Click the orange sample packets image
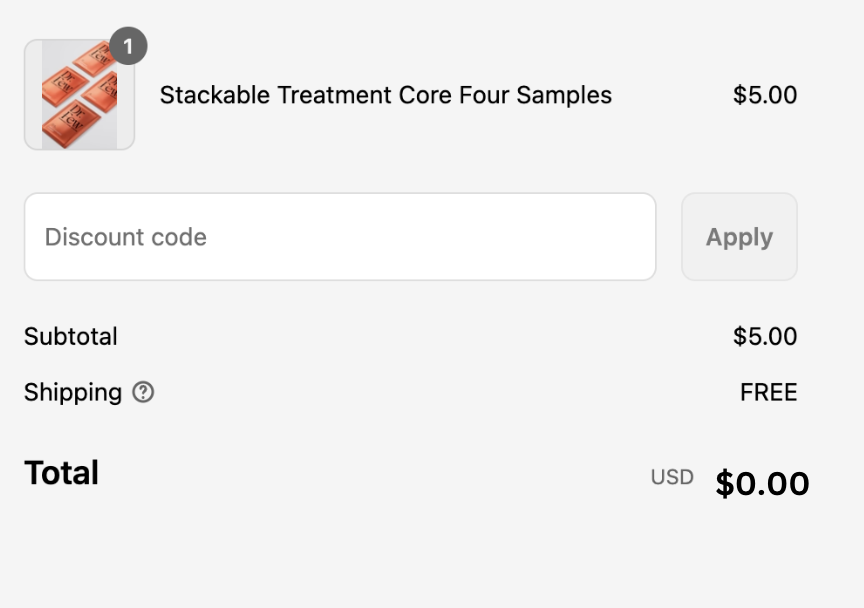Viewport: 864px width, 608px height. [x=79, y=97]
